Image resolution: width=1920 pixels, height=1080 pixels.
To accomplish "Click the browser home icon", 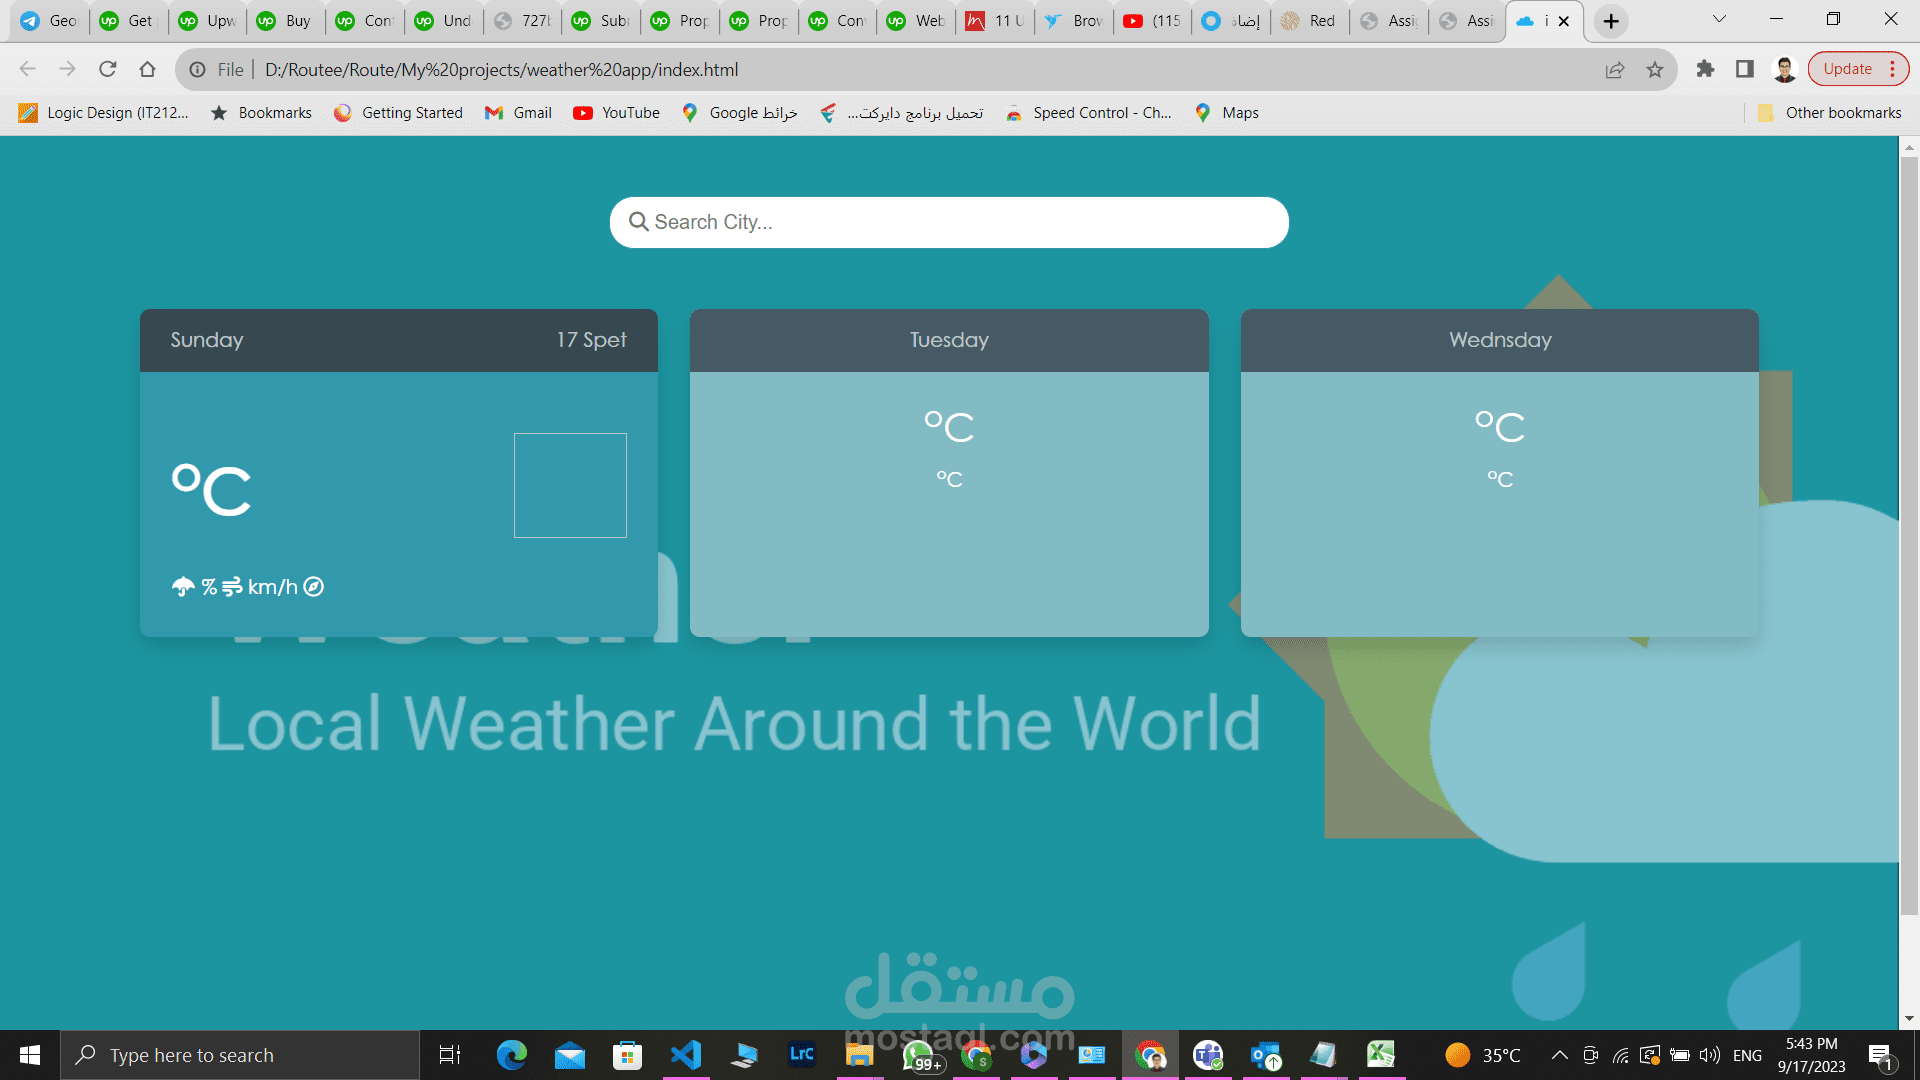I will pos(148,69).
